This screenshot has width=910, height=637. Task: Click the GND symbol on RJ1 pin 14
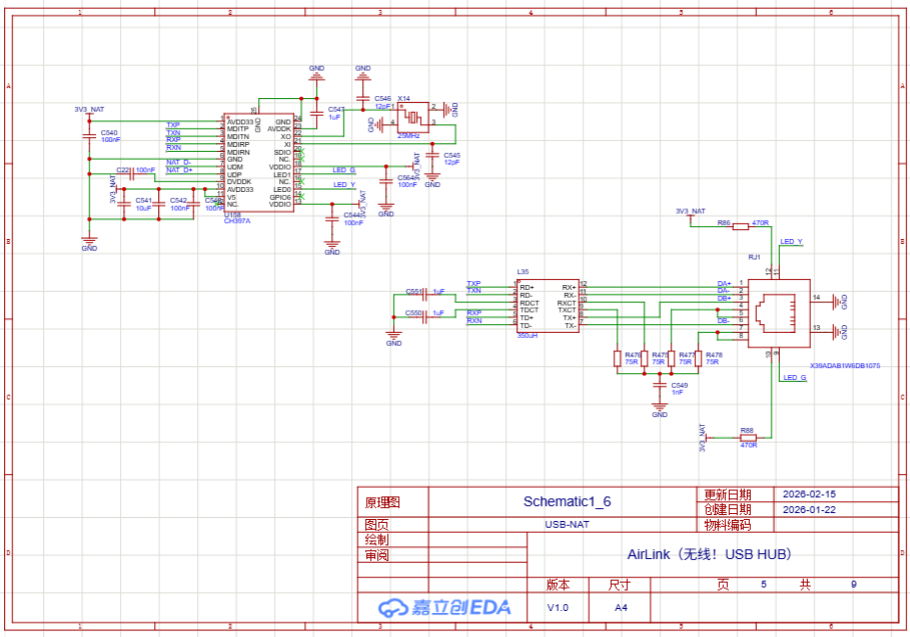pos(840,302)
